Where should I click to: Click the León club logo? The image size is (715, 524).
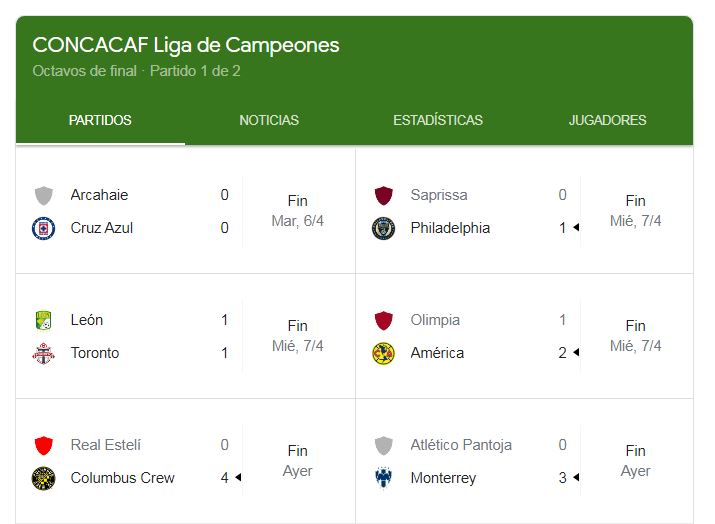tap(43, 320)
